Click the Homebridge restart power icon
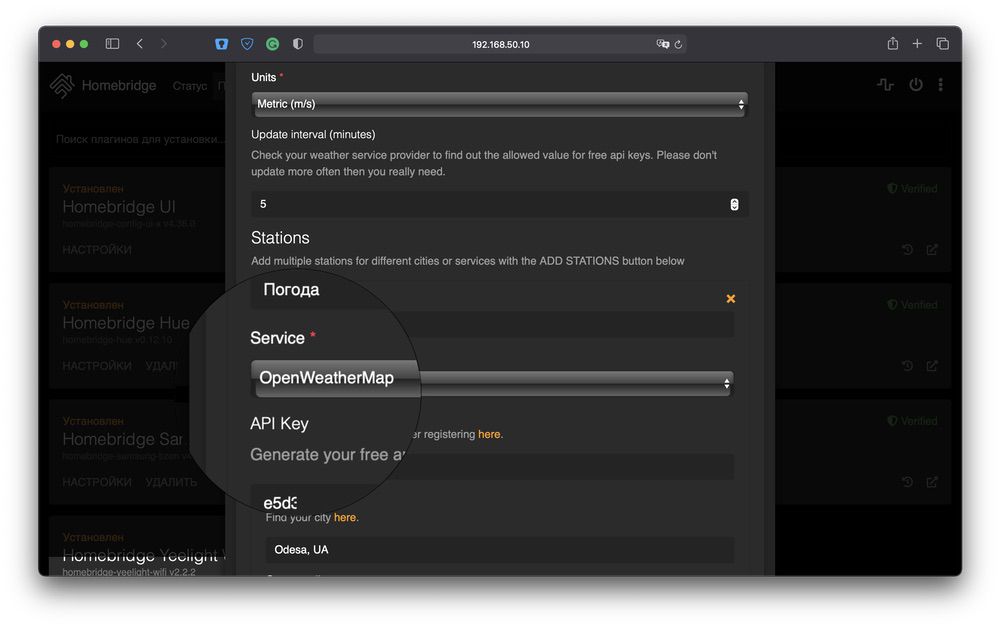Screen dimensions: 1000x627 (916, 84)
